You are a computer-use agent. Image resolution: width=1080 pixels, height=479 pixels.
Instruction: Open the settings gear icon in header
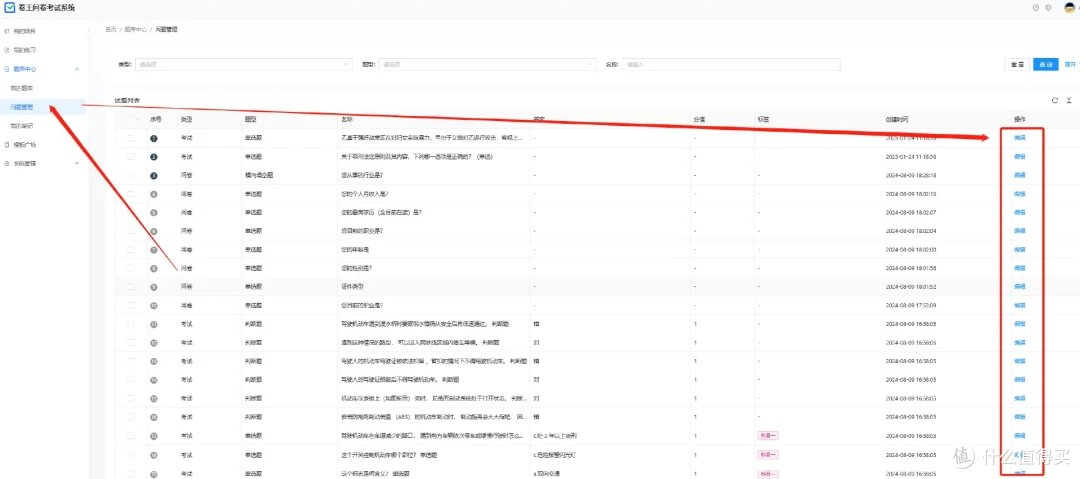[x=1048, y=8]
